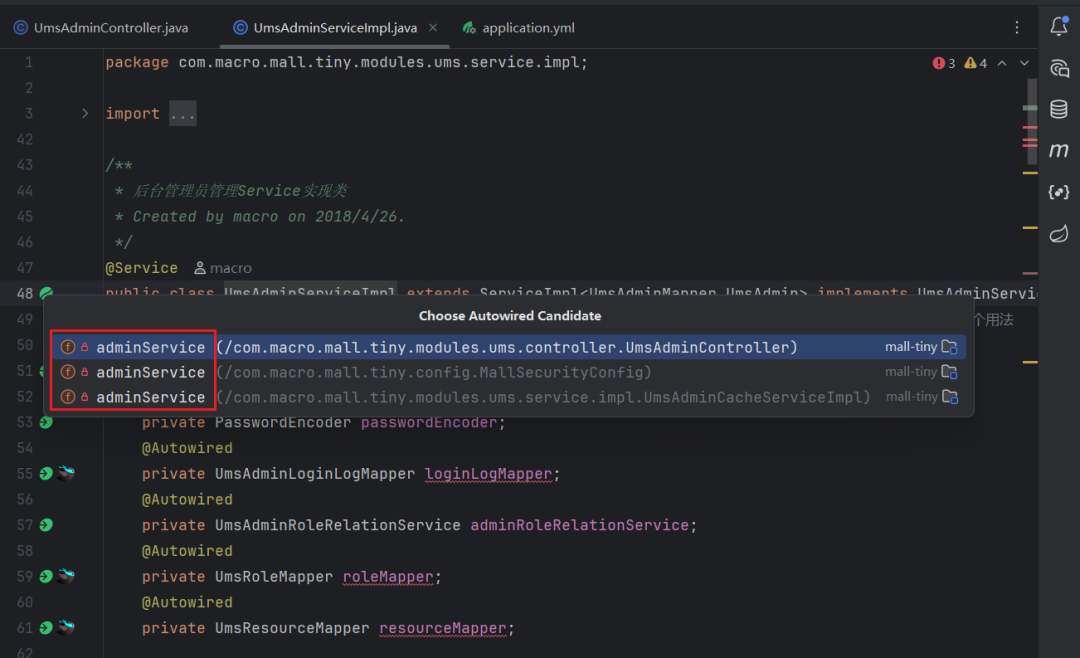The width and height of the screenshot is (1080, 658).
Task: Click the MyBatis bird icon on line 55
Action: [66, 473]
